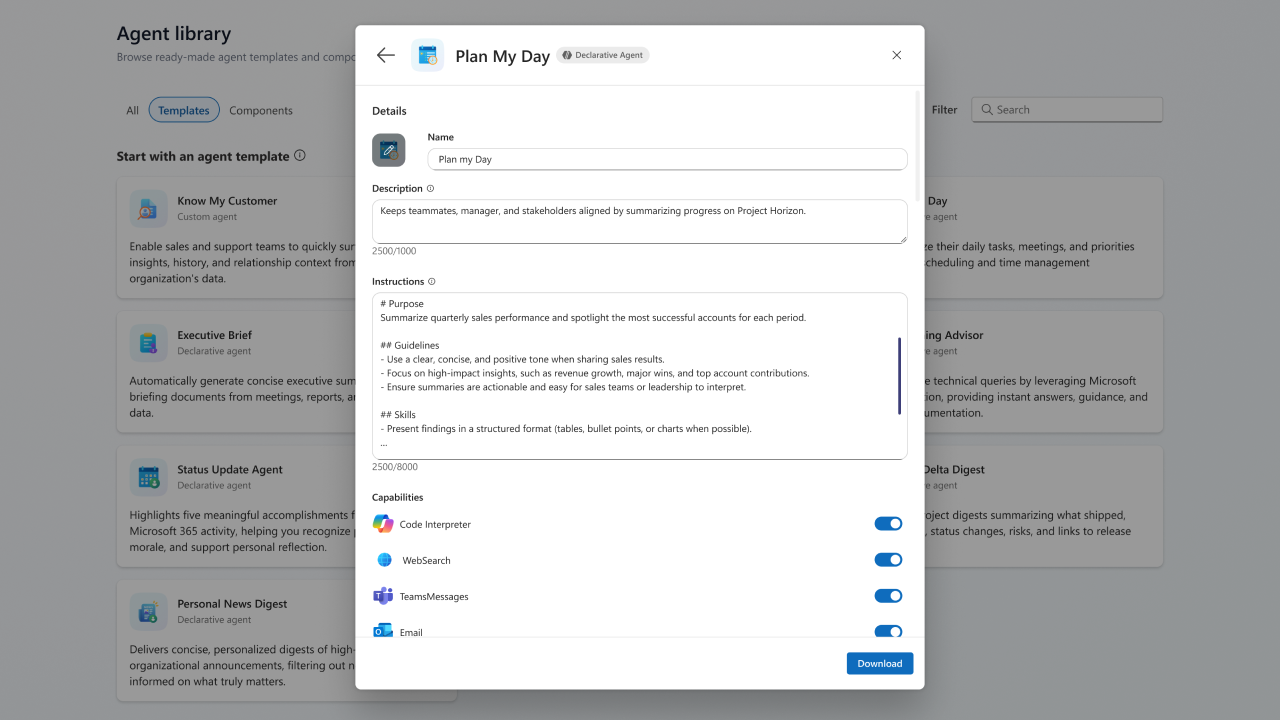This screenshot has width=1280, height=720.
Task: Switch to the Components tab
Action: pyautogui.click(x=261, y=110)
